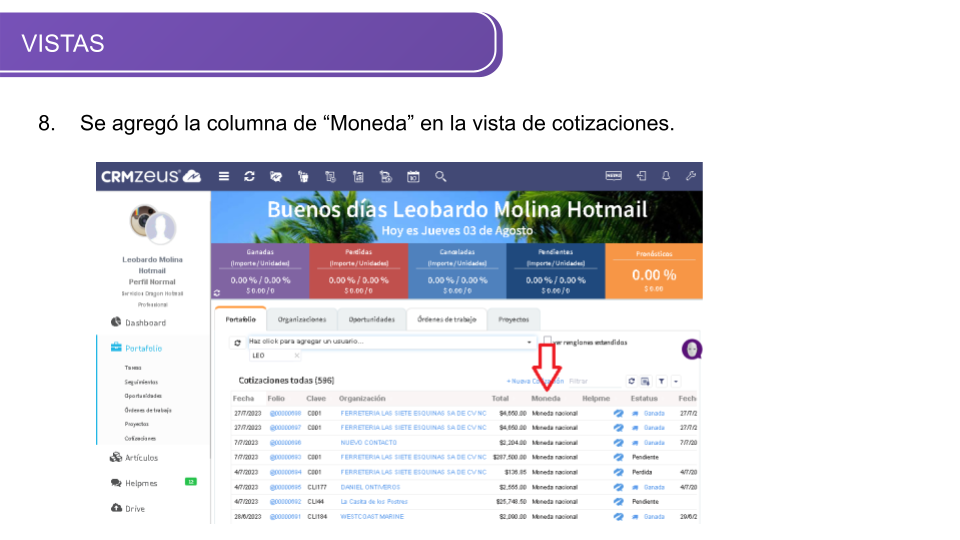
Task: Open folio link for $287,500.00 quote
Action: 285,457
